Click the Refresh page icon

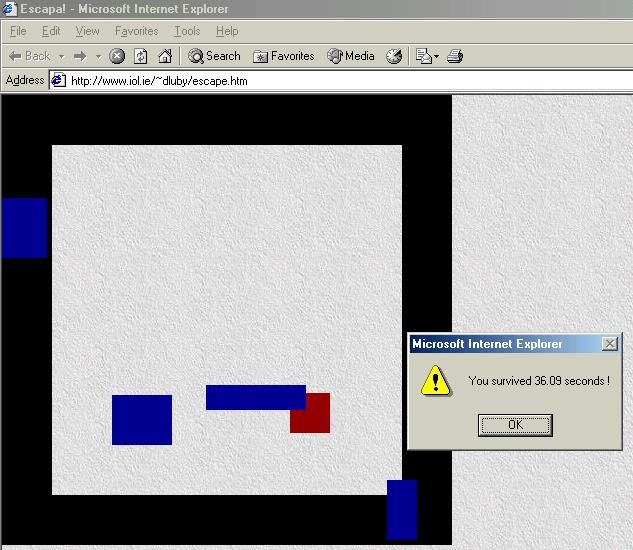click(x=140, y=56)
